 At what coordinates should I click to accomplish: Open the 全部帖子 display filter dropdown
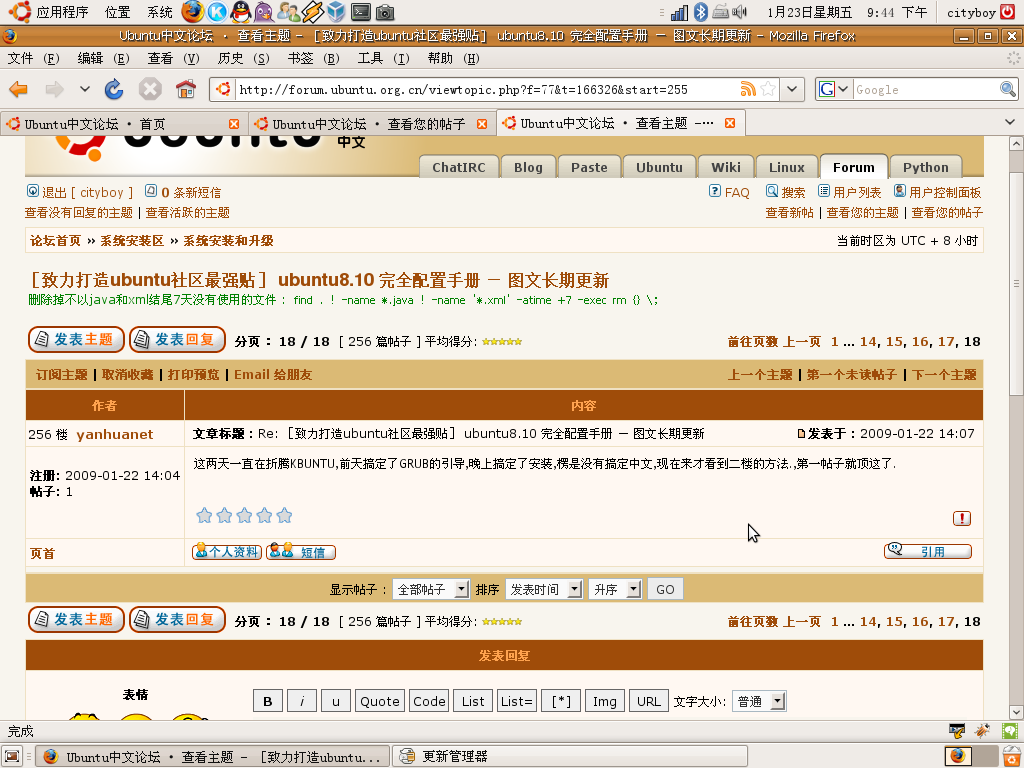pyautogui.click(x=431, y=590)
